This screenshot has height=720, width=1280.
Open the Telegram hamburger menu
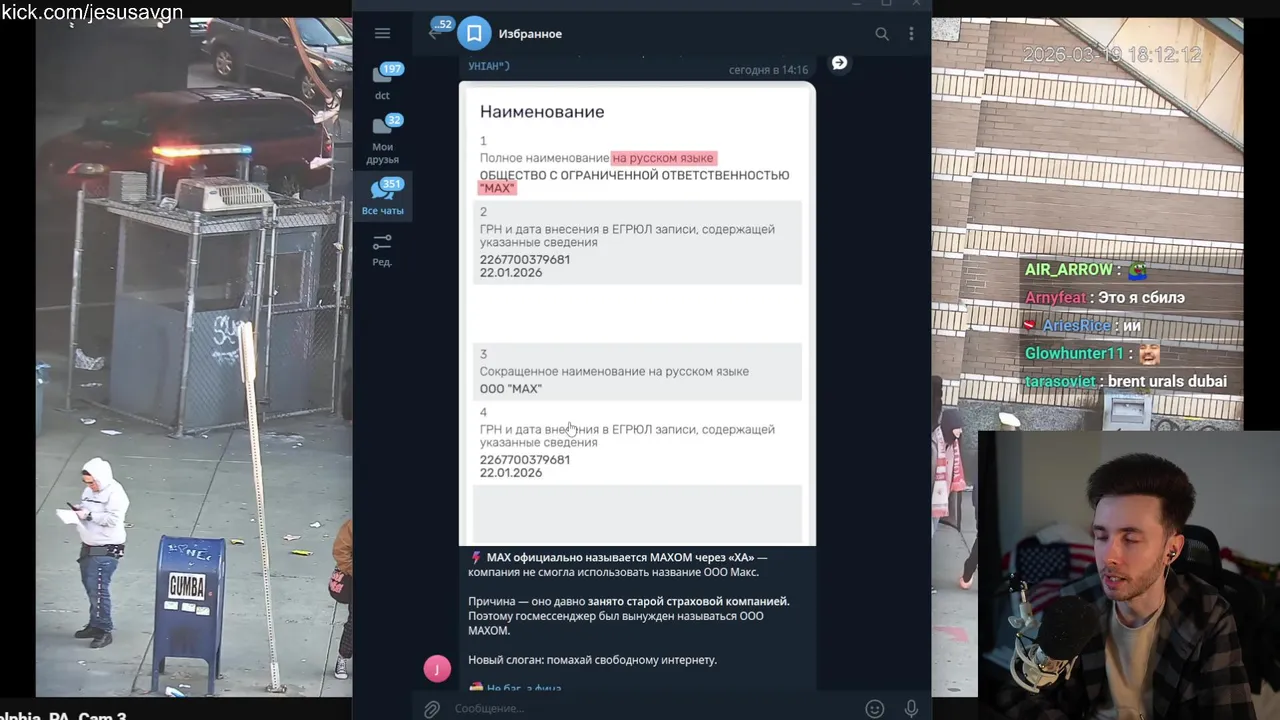[382, 33]
